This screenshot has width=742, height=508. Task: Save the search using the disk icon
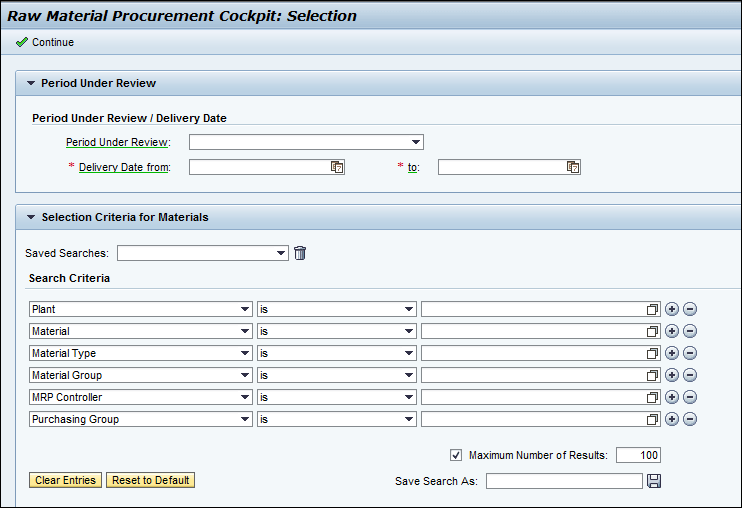coord(654,481)
